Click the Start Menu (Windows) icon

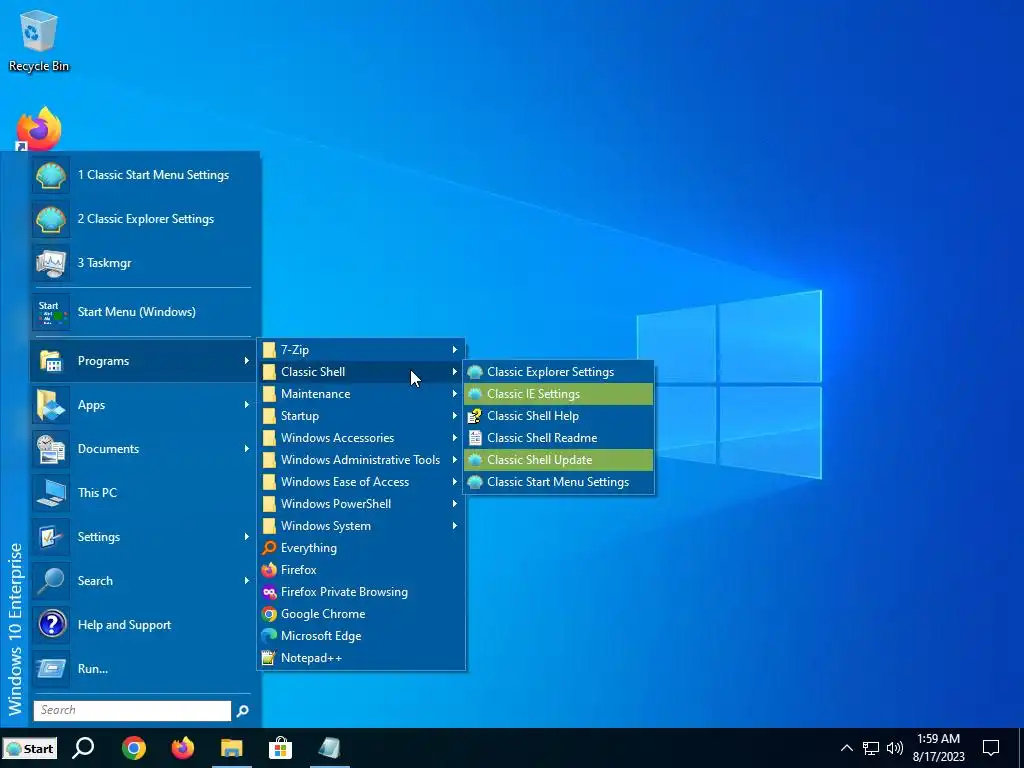(x=51, y=312)
